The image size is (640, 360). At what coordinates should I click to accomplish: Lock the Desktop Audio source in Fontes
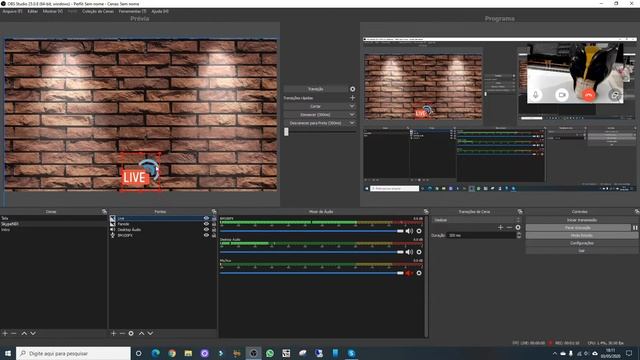(x=213, y=229)
